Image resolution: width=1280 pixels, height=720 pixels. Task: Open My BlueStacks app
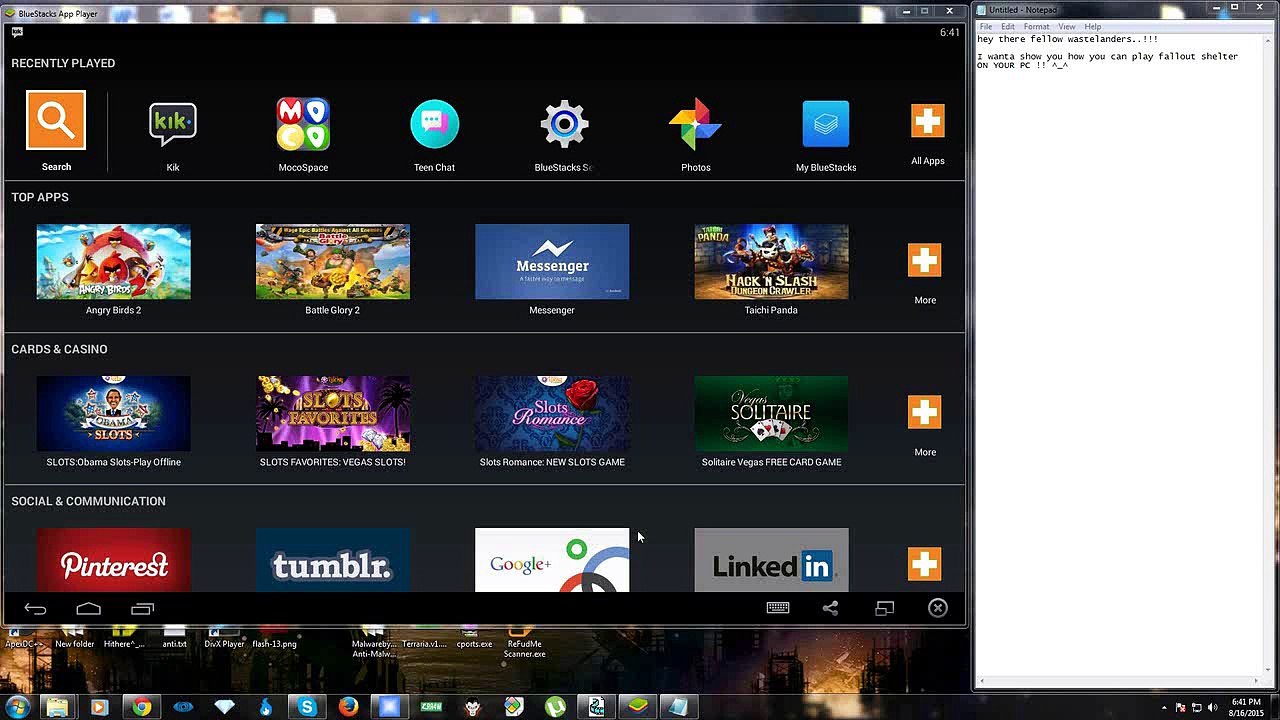826,124
